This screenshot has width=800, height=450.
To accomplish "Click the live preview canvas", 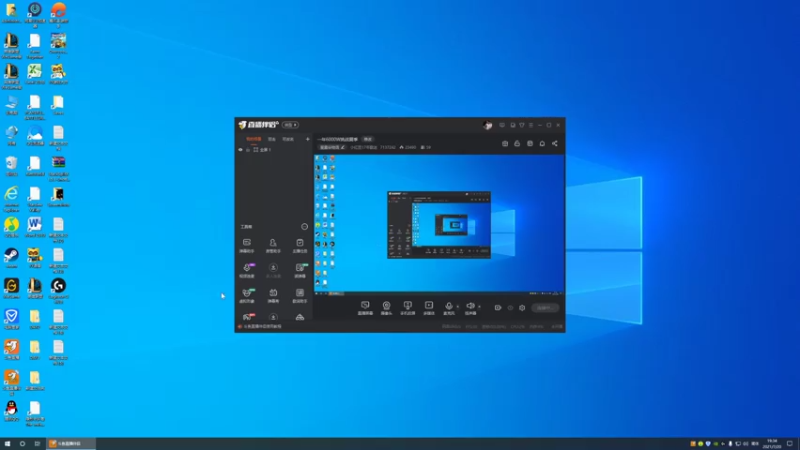I will 439,224.
